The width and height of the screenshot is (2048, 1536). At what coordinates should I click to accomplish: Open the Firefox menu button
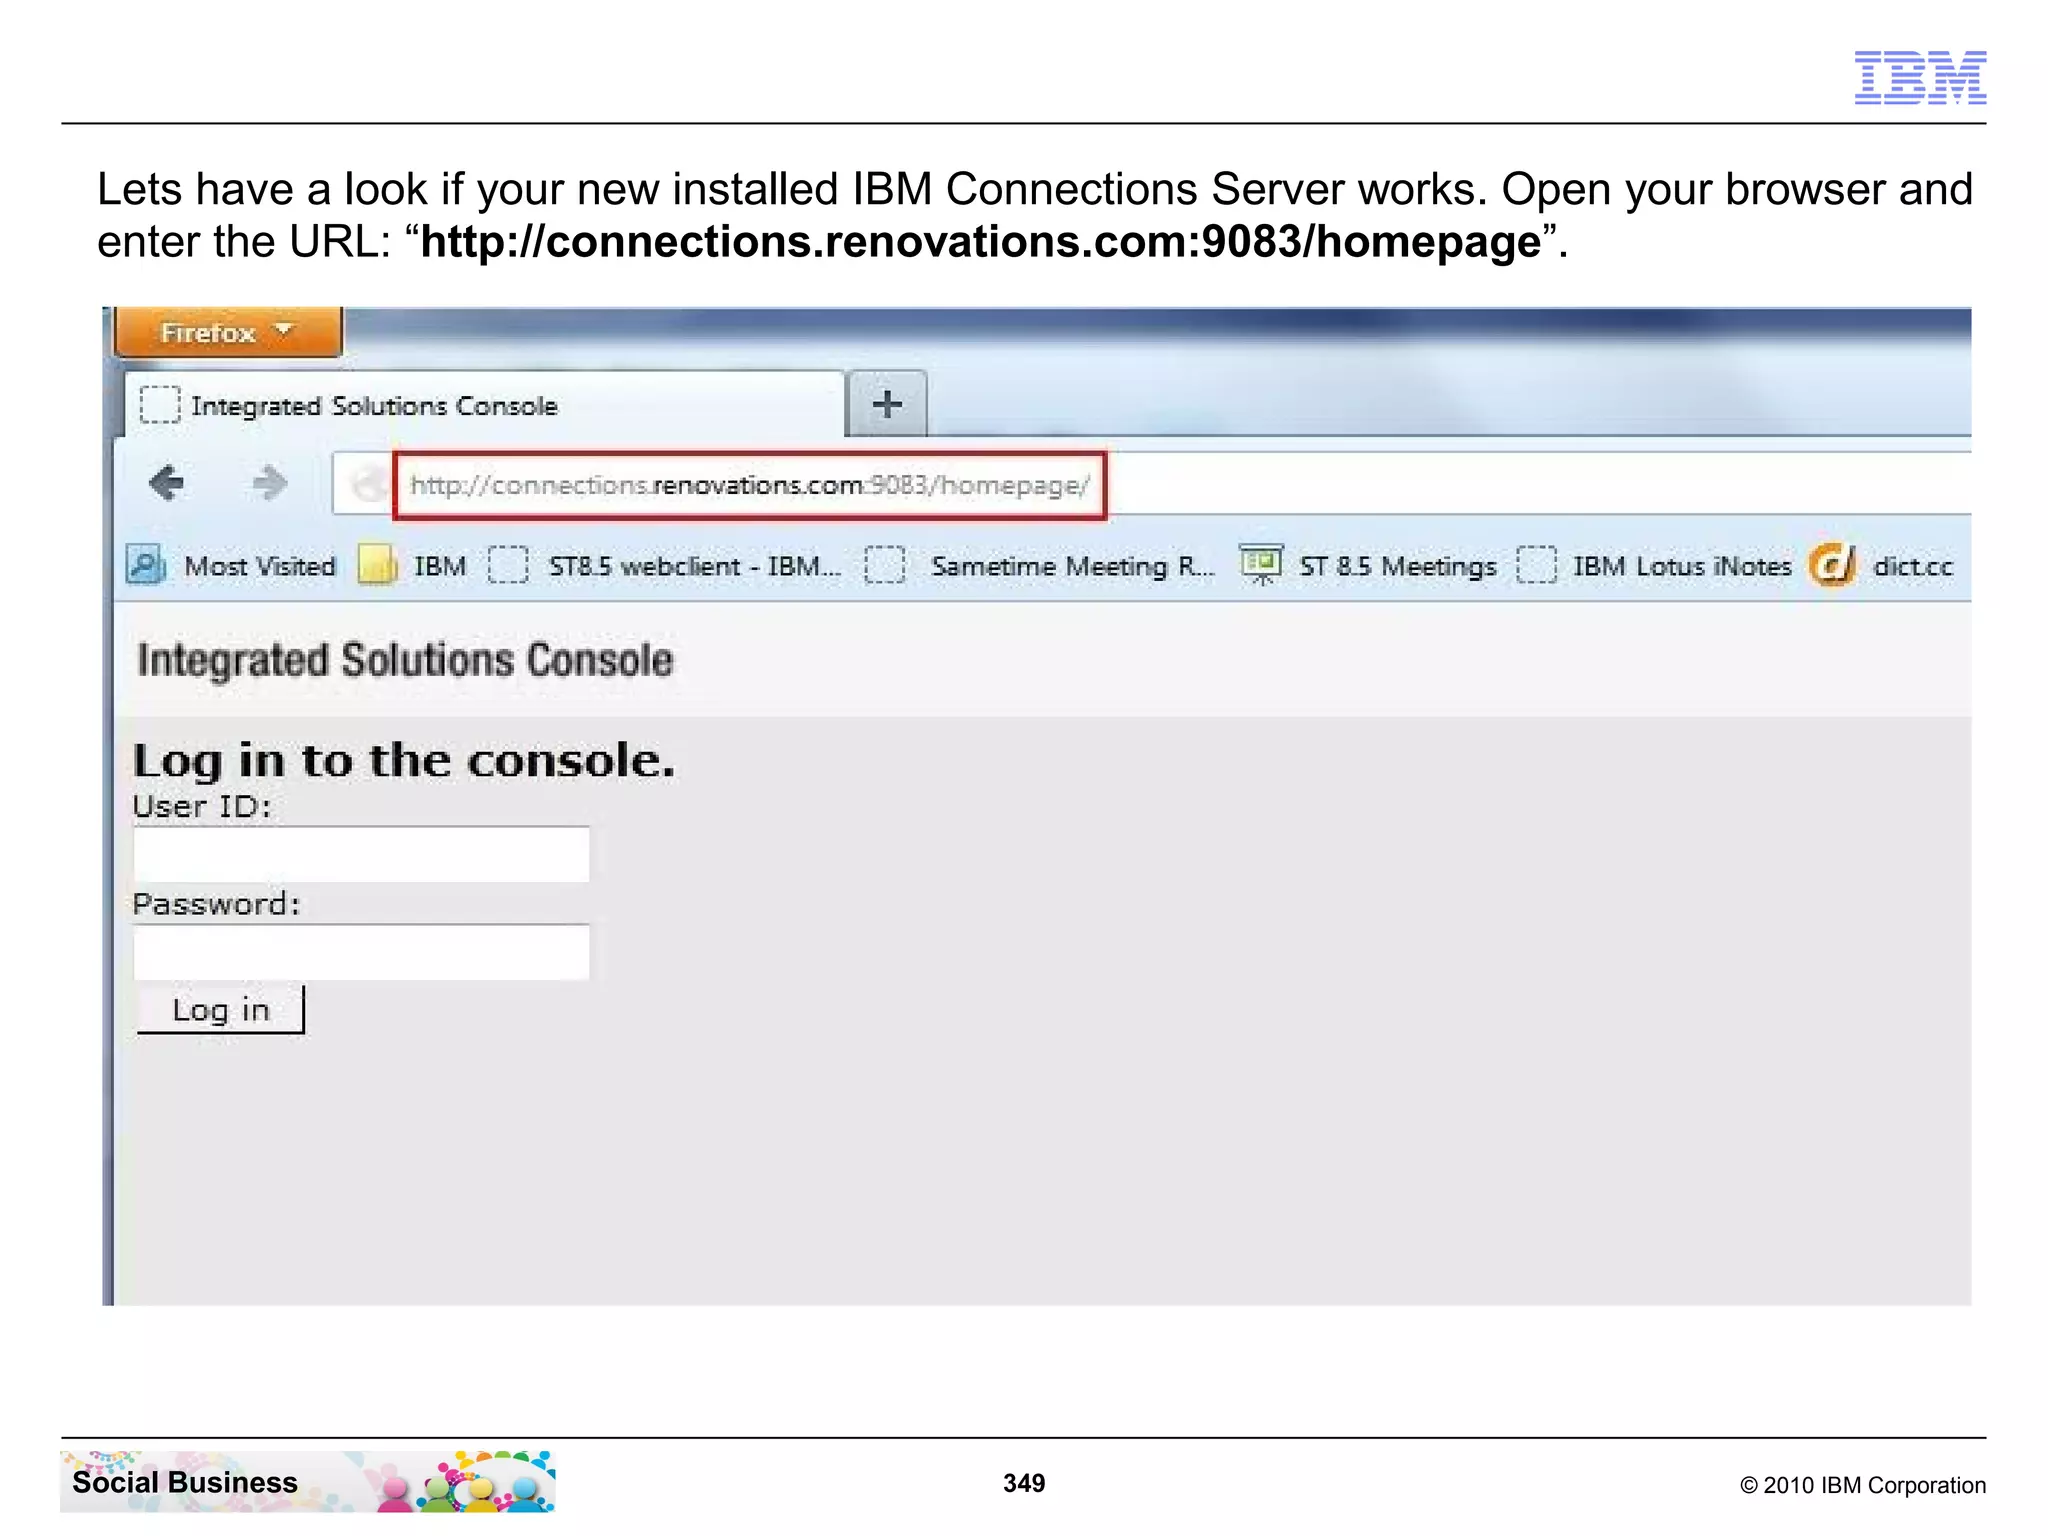pos(229,332)
